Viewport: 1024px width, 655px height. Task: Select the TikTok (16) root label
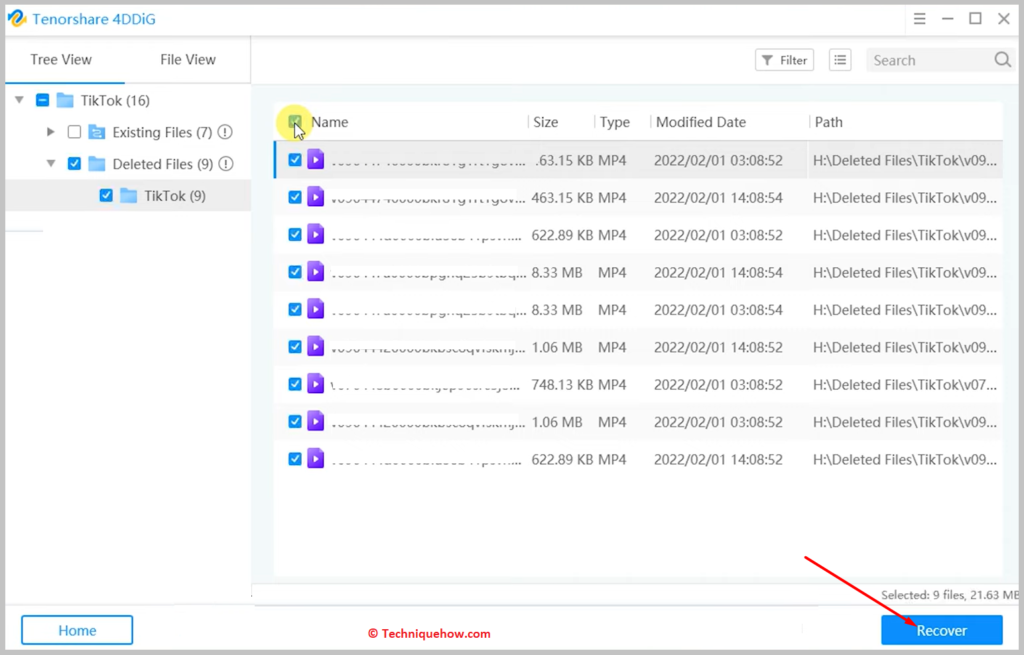(115, 101)
